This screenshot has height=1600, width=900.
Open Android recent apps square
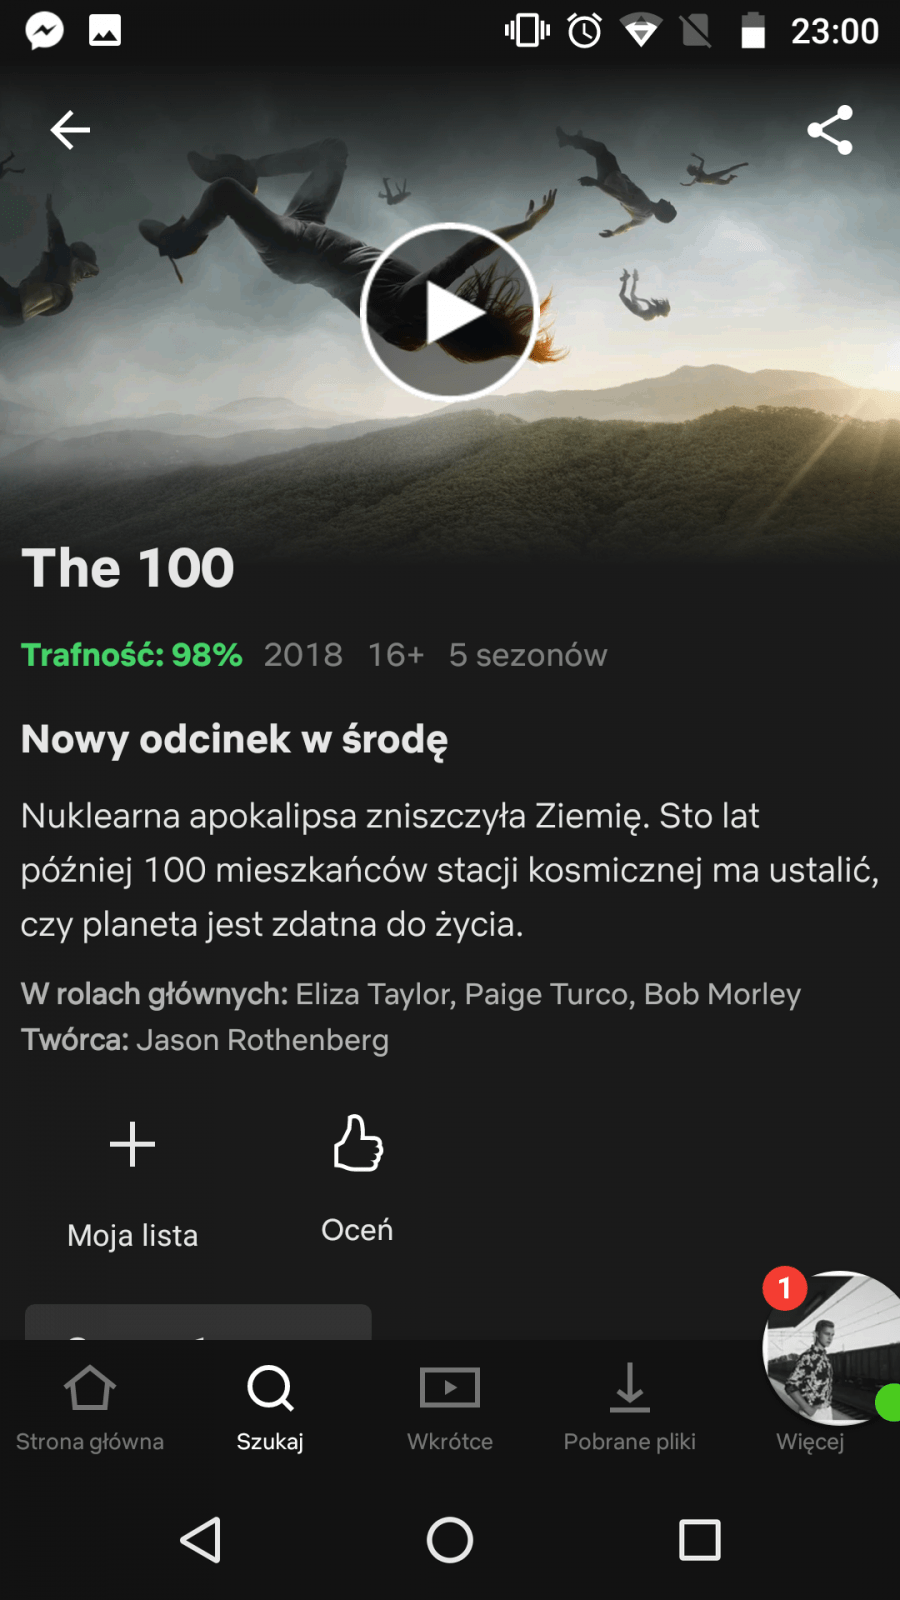700,1540
